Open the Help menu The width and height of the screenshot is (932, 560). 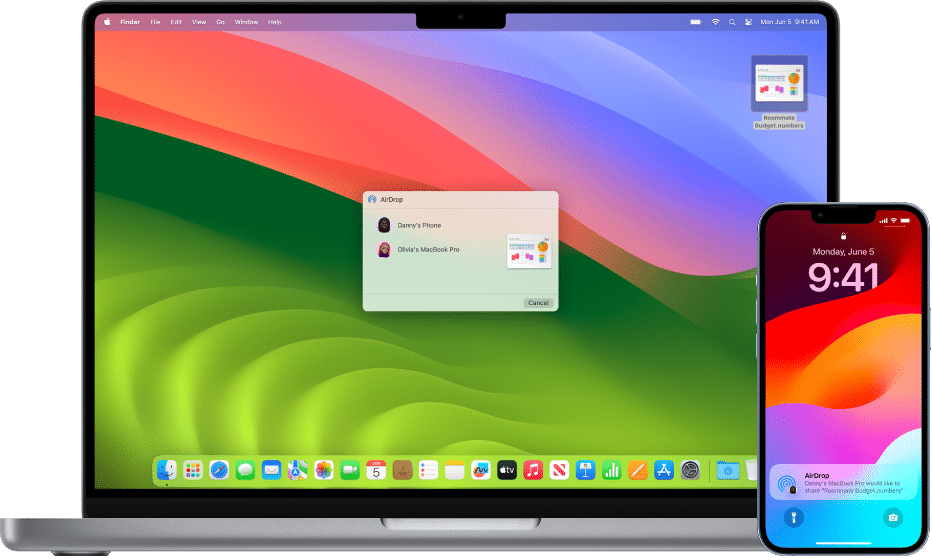click(275, 22)
